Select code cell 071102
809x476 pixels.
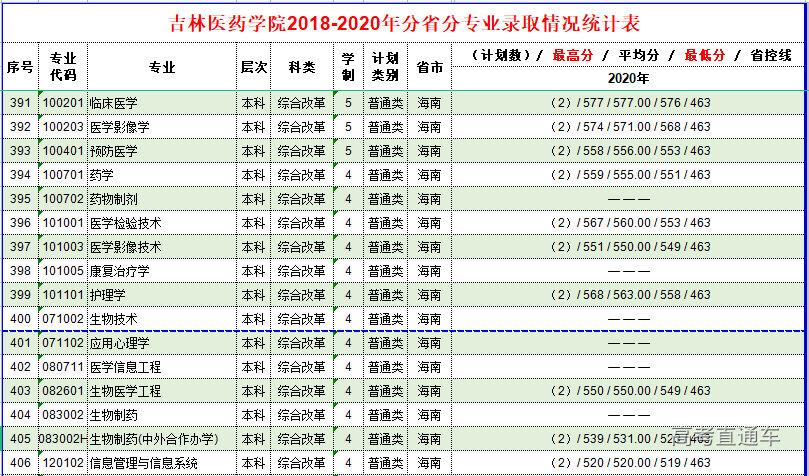coord(63,342)
